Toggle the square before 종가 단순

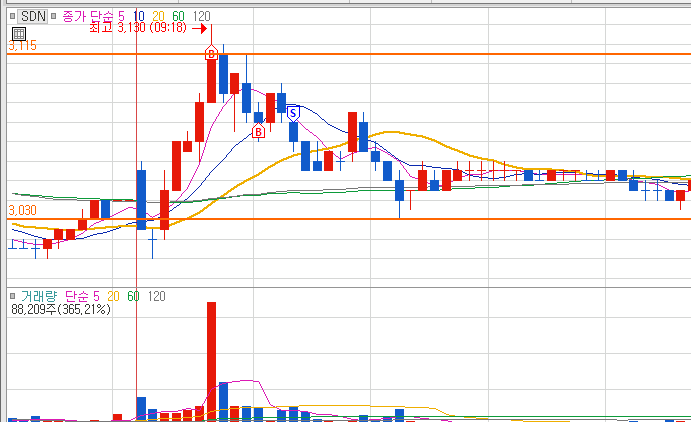53,16
